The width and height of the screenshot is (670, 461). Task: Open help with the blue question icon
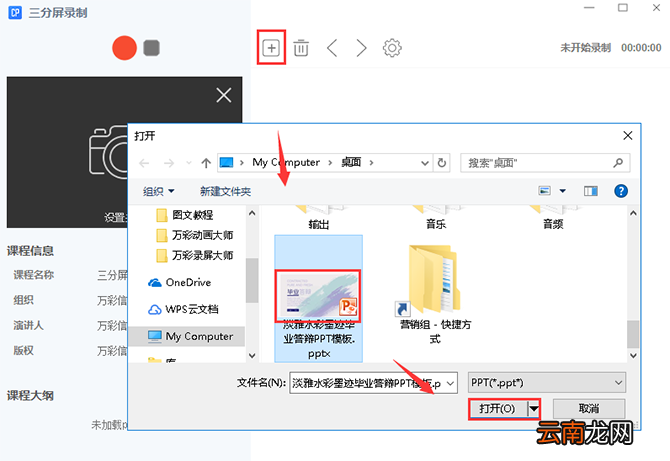pyautogui.click(x=620, y=191)
